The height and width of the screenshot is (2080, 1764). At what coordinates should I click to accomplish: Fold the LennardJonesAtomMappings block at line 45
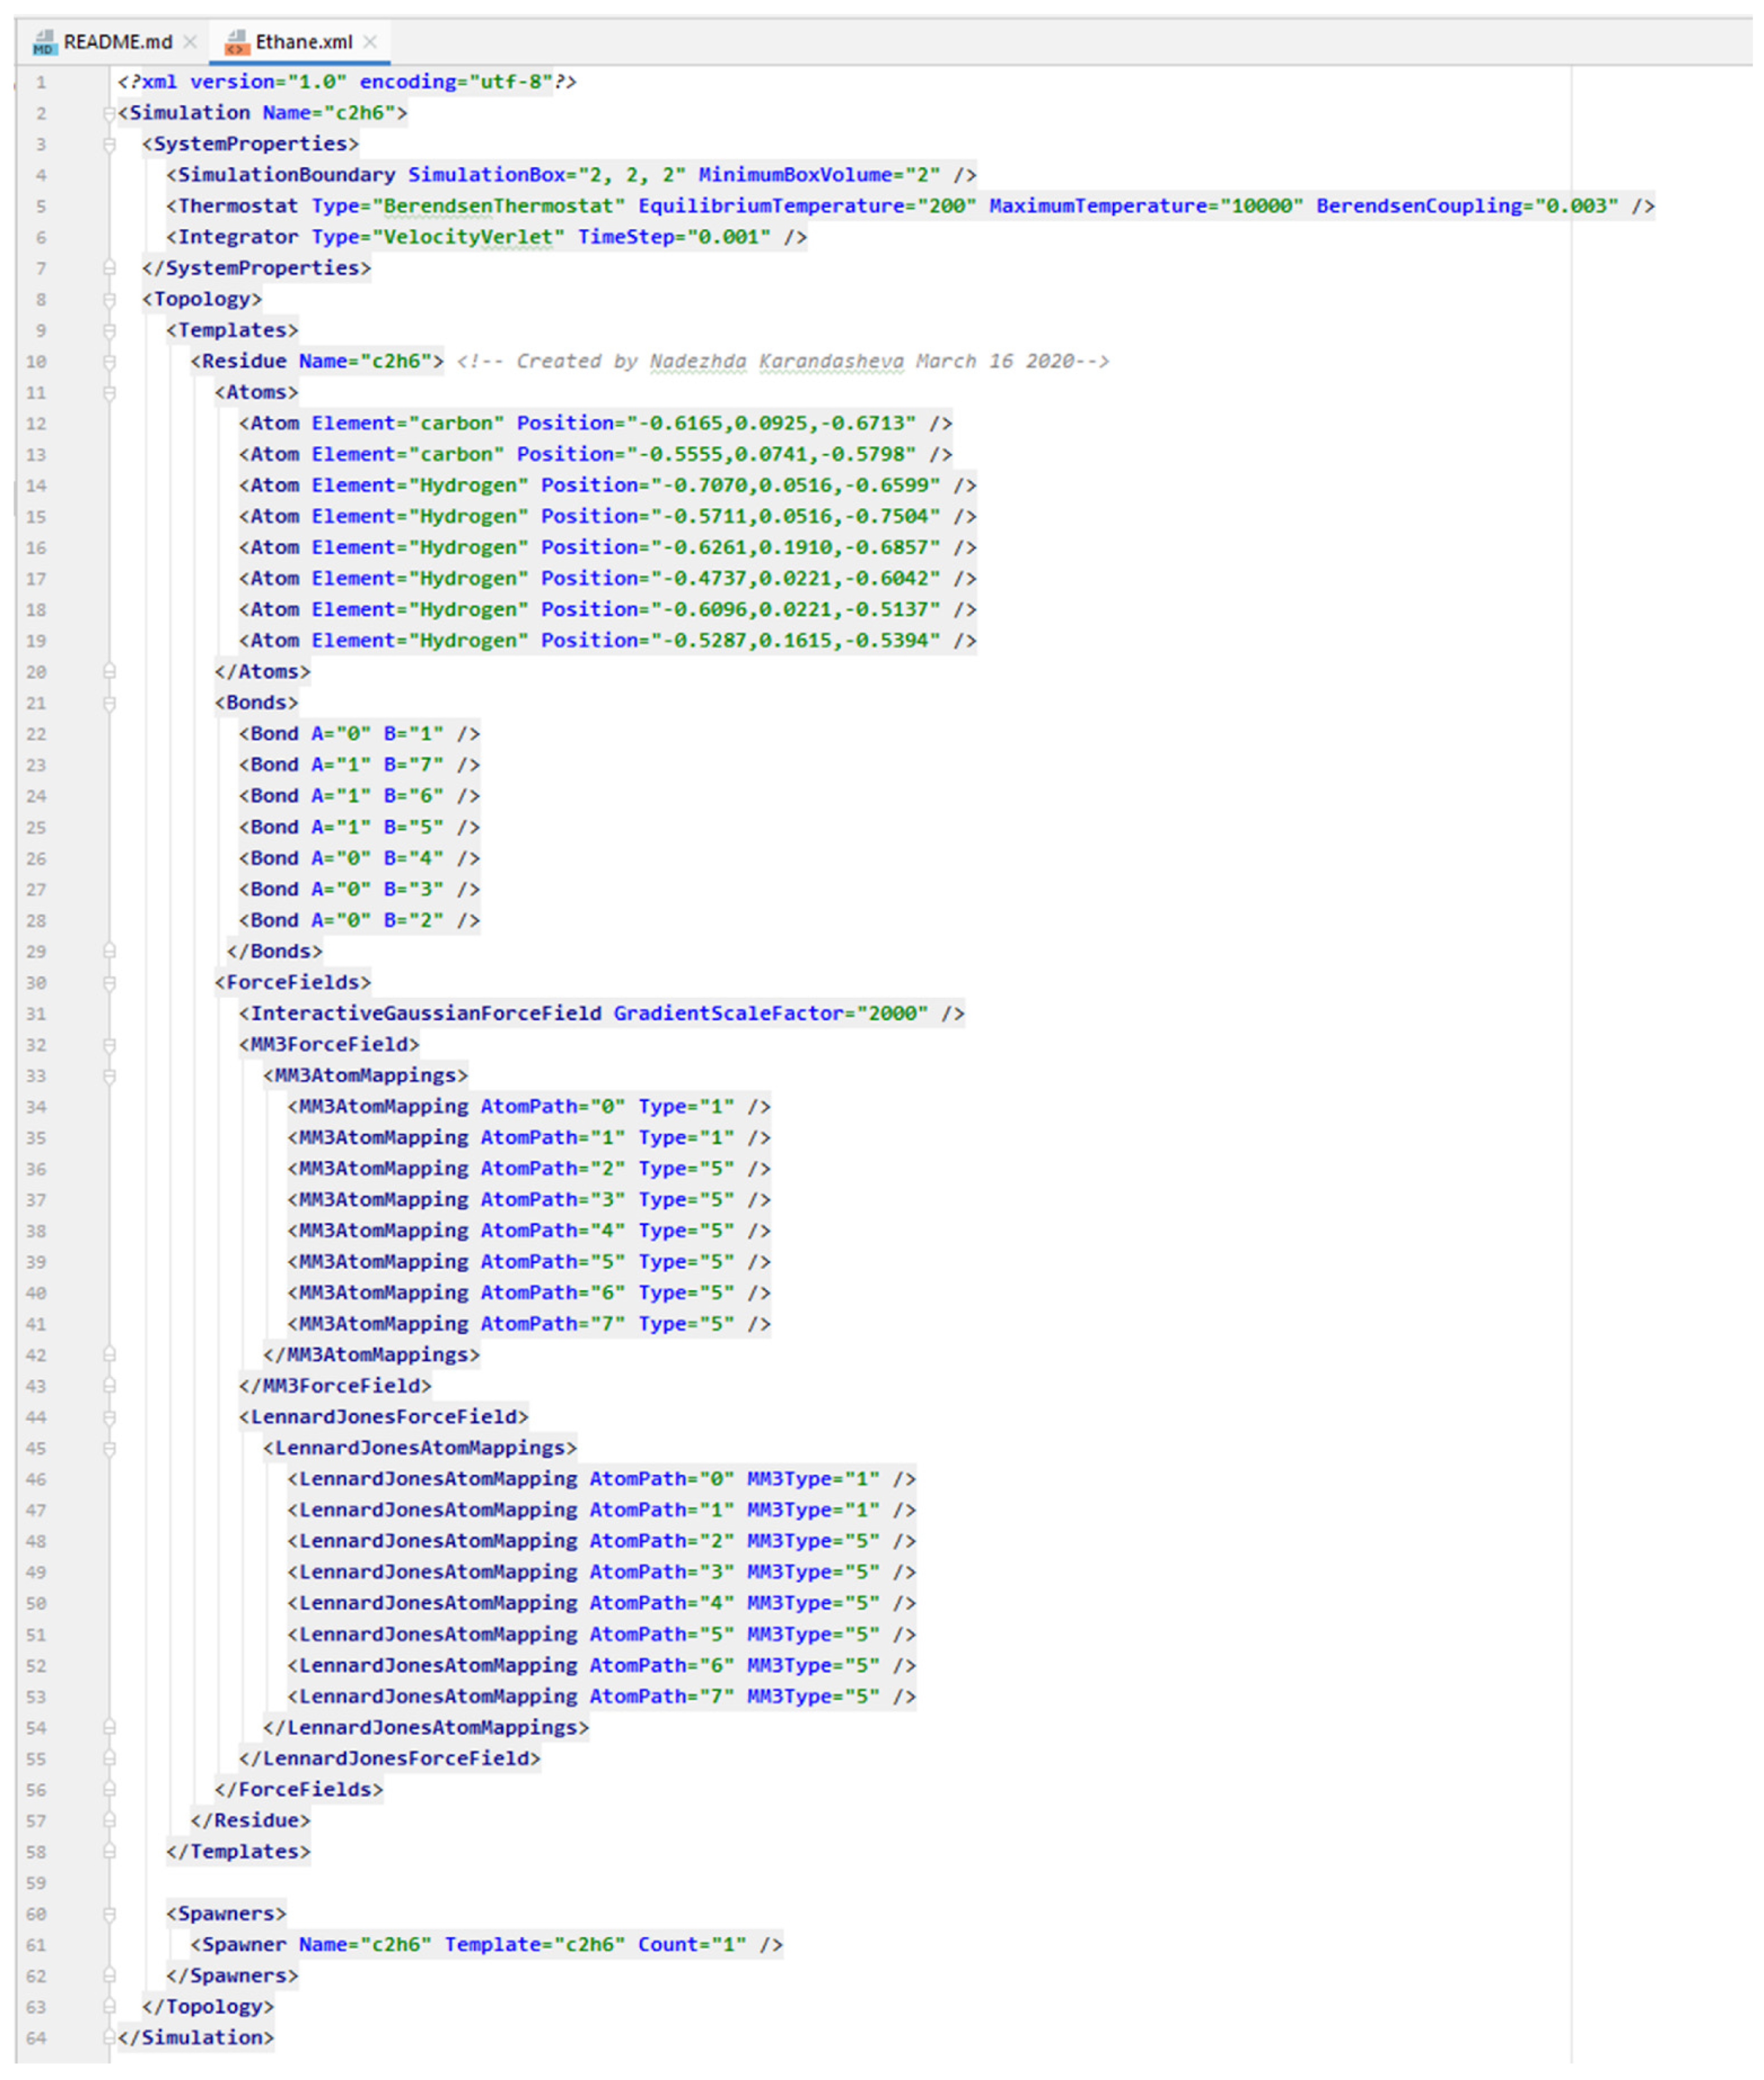click(109, 1448)
